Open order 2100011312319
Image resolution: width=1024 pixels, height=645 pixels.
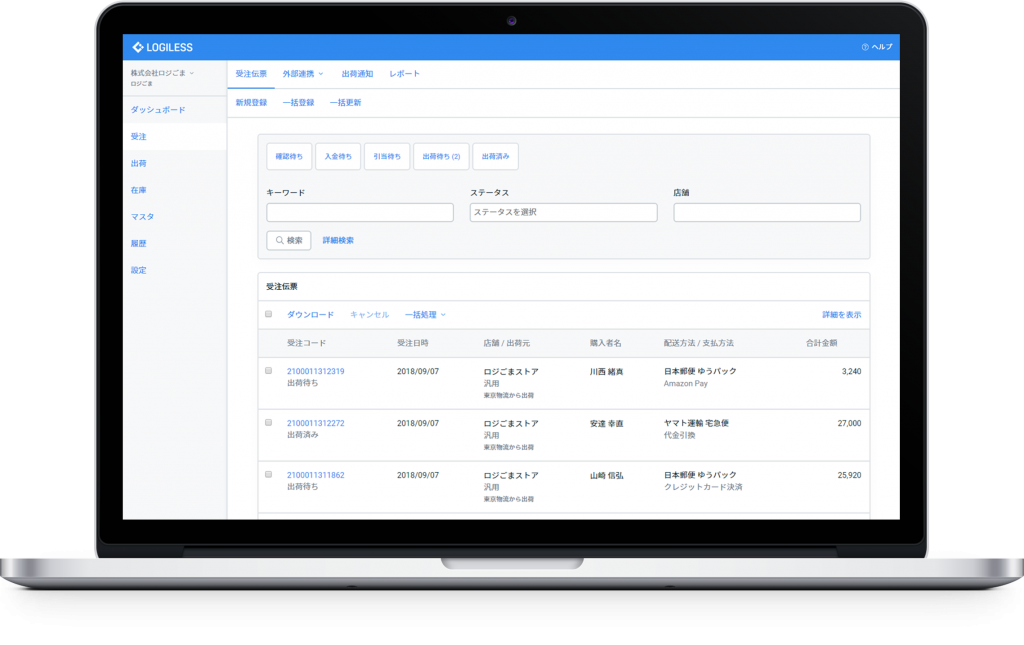tap(315, 371)
